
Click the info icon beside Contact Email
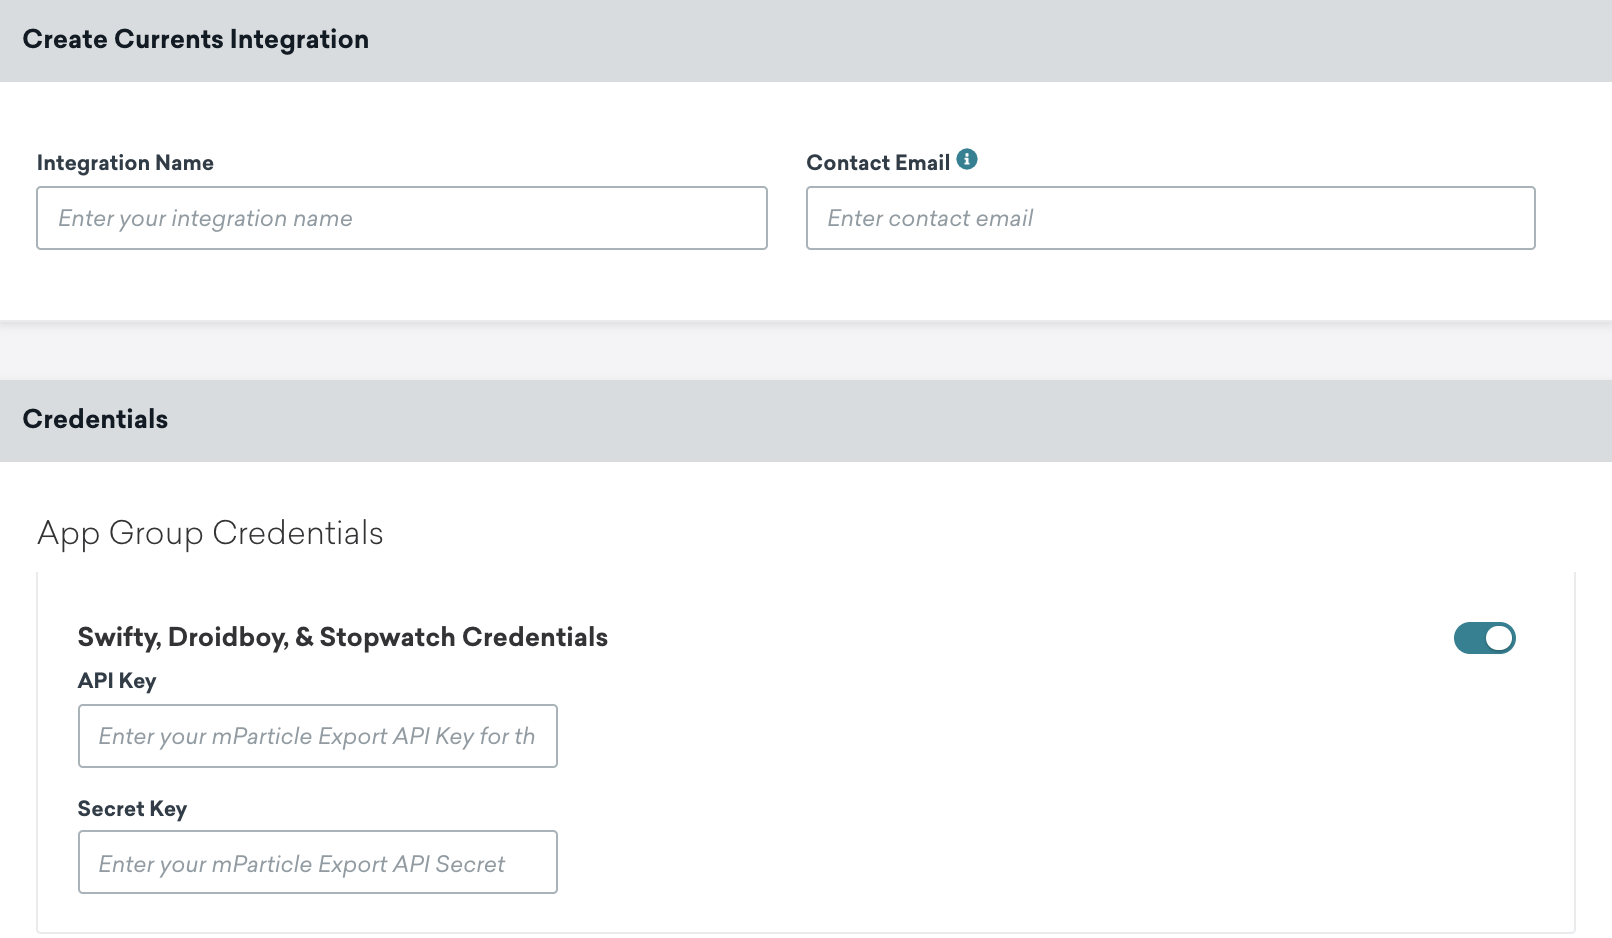[967, 157]
